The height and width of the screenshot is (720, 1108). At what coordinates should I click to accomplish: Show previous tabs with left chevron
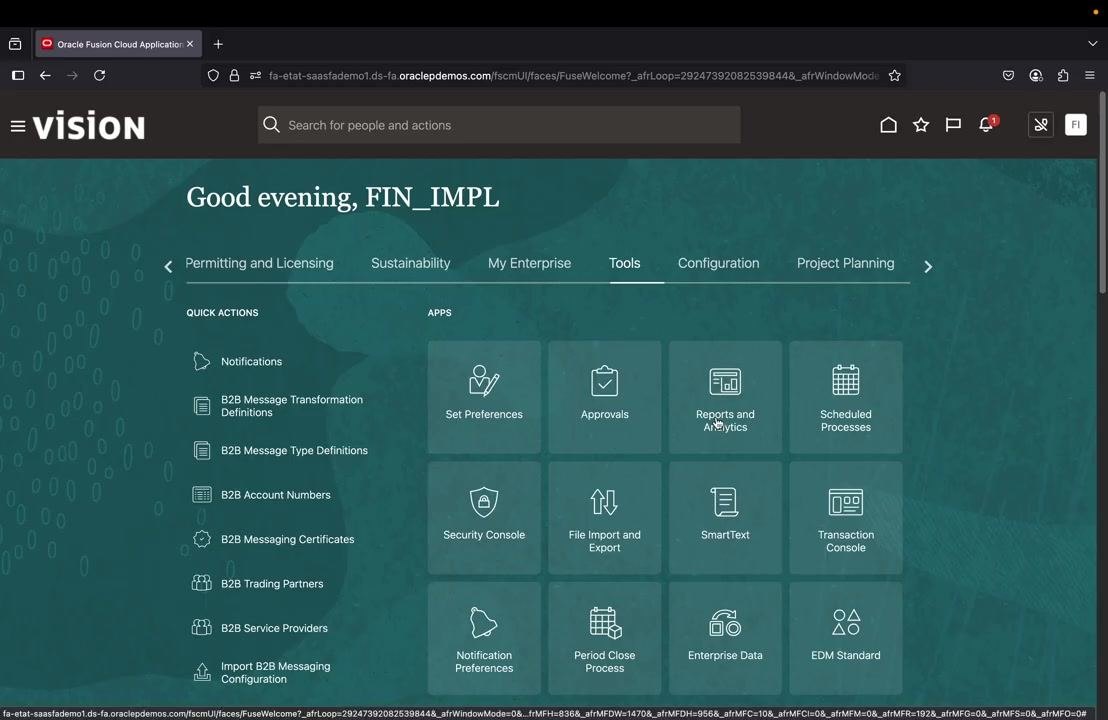point(168,266)
